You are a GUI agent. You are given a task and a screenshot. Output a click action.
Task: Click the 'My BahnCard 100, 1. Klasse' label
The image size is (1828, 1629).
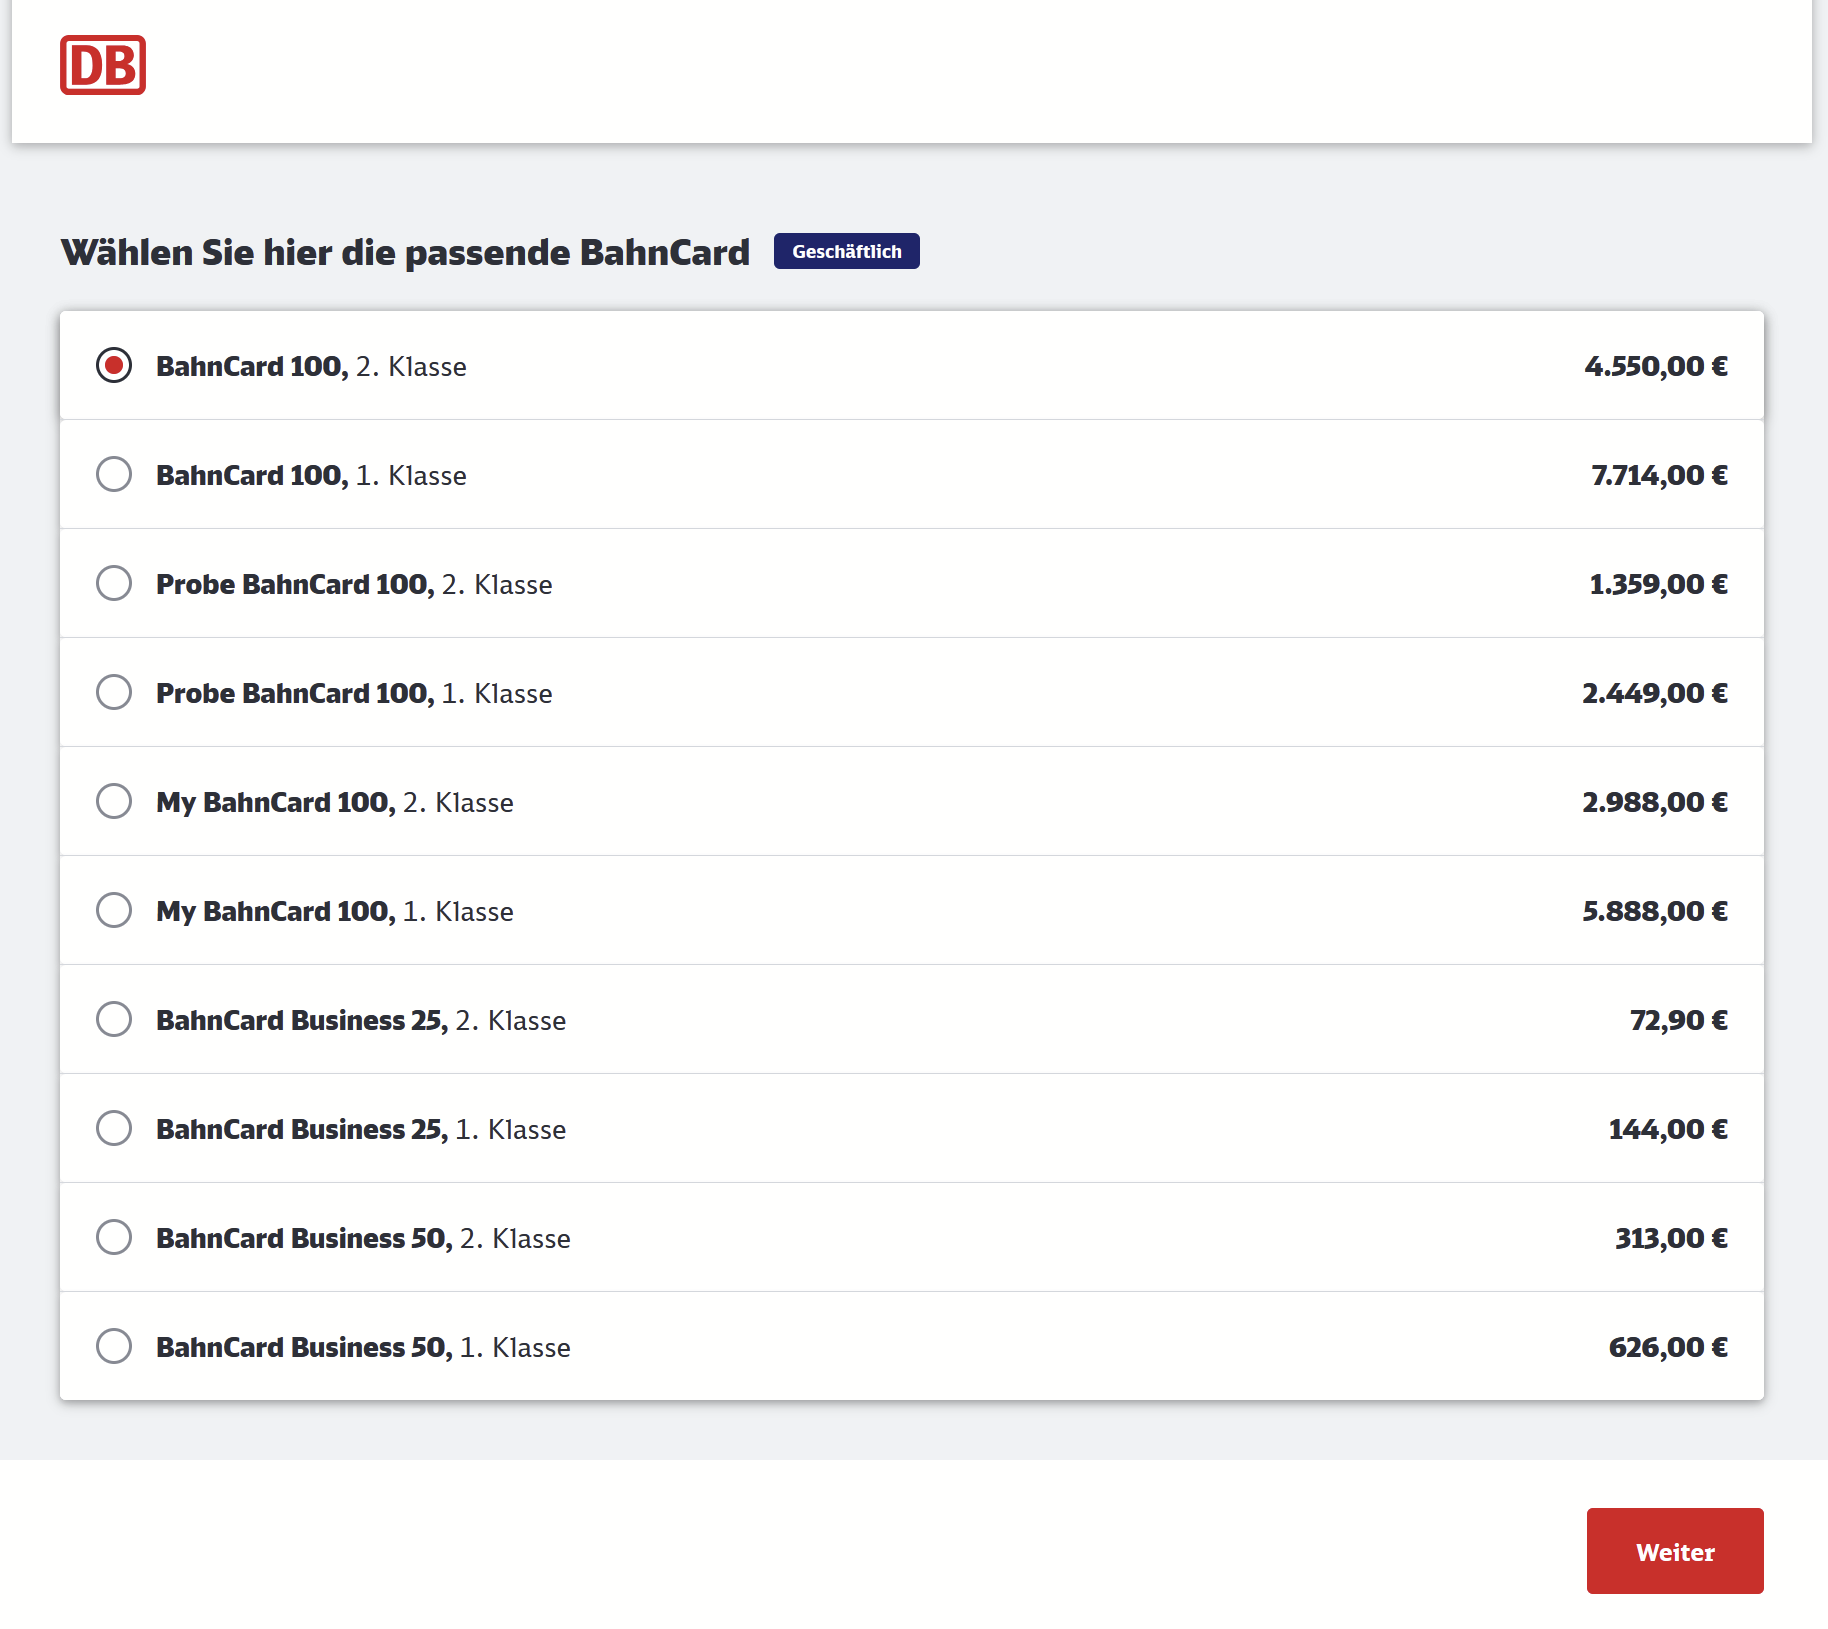click(x=335, y=911)
